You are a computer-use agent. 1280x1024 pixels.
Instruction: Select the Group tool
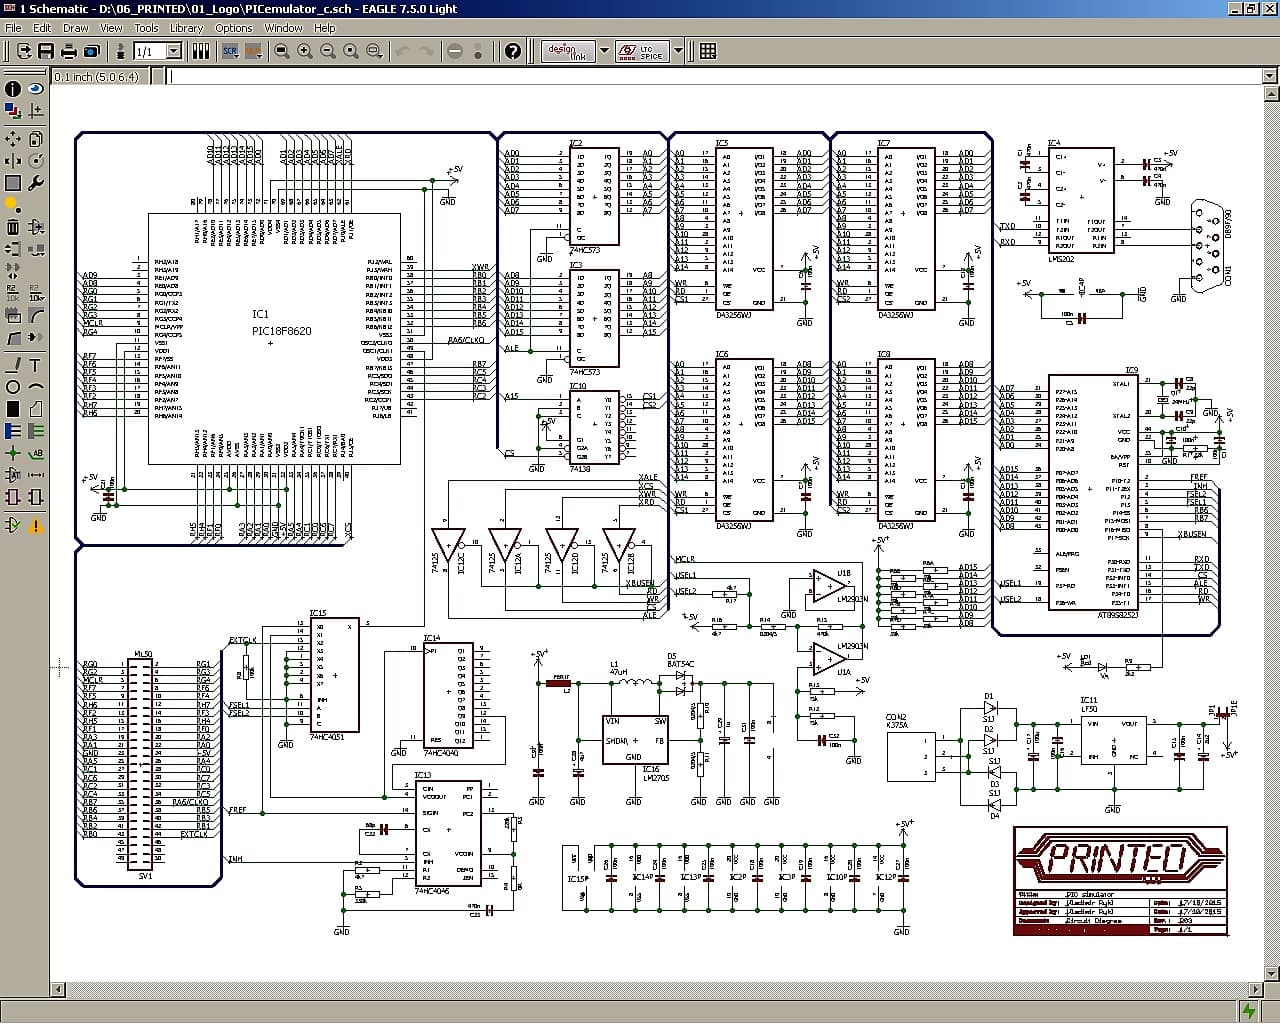pyautogui.click(x=13, y=183)
